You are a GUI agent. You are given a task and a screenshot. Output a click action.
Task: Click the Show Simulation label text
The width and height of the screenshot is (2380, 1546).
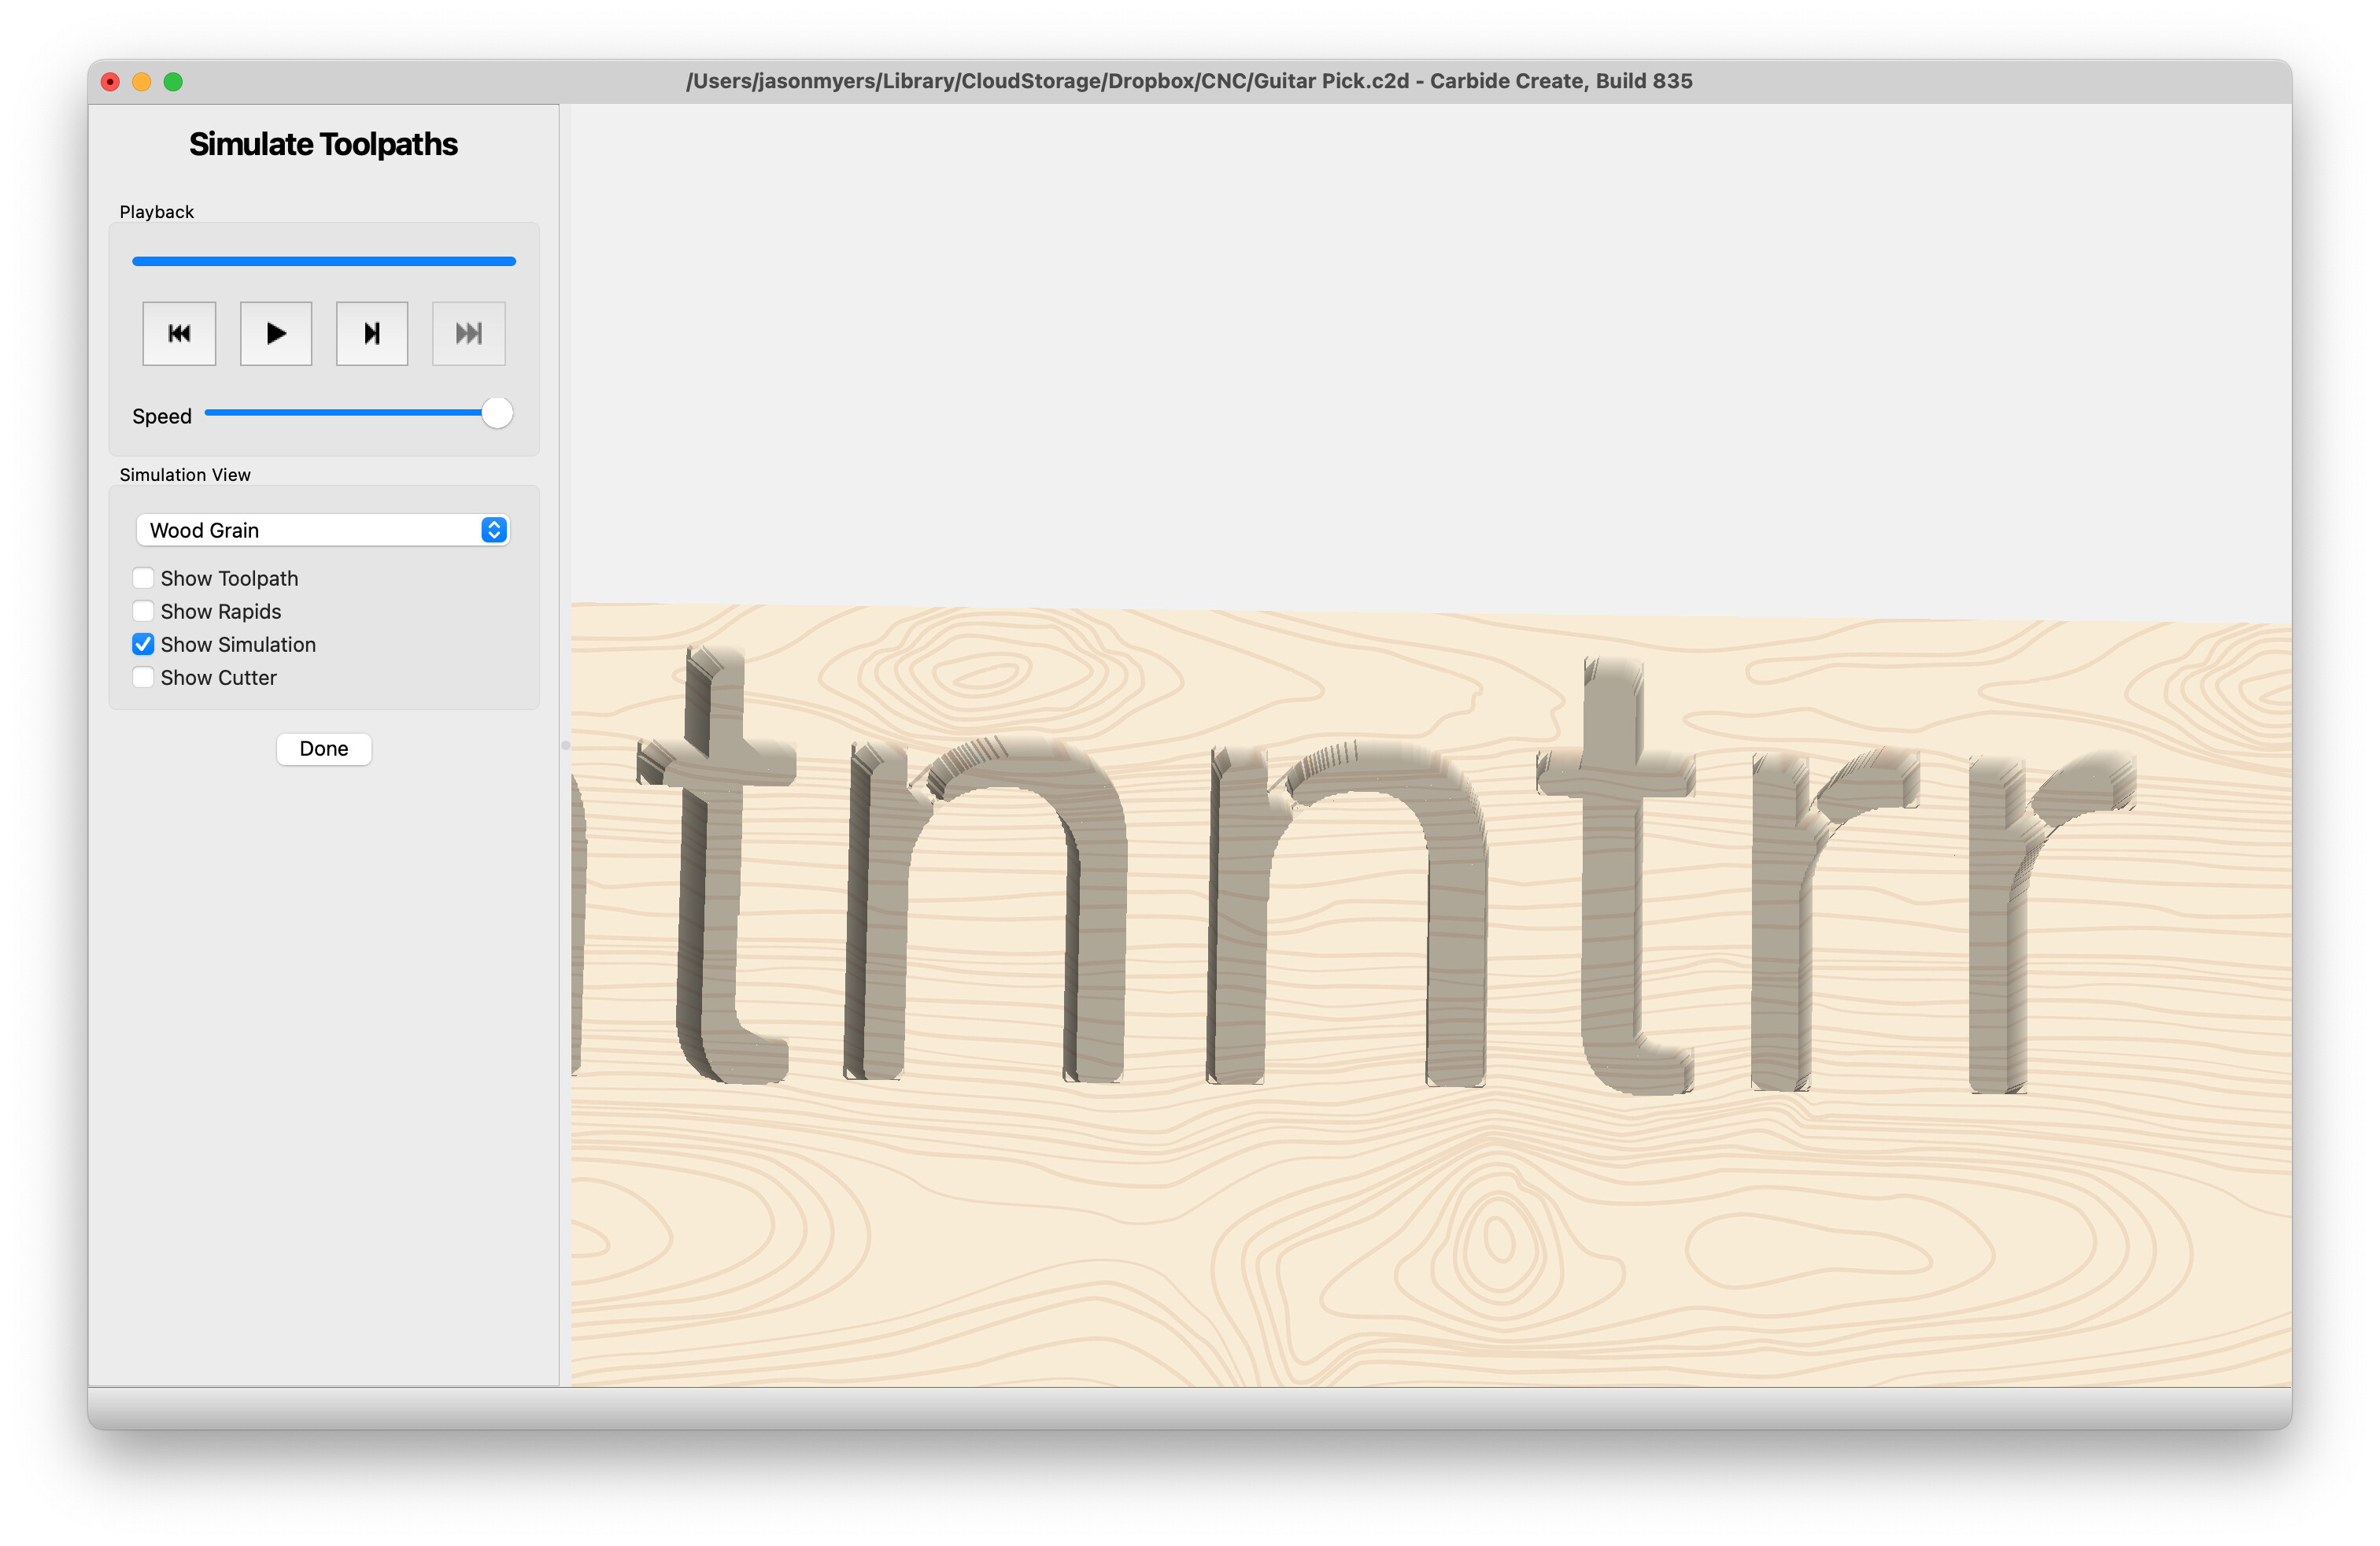[238, 644]
